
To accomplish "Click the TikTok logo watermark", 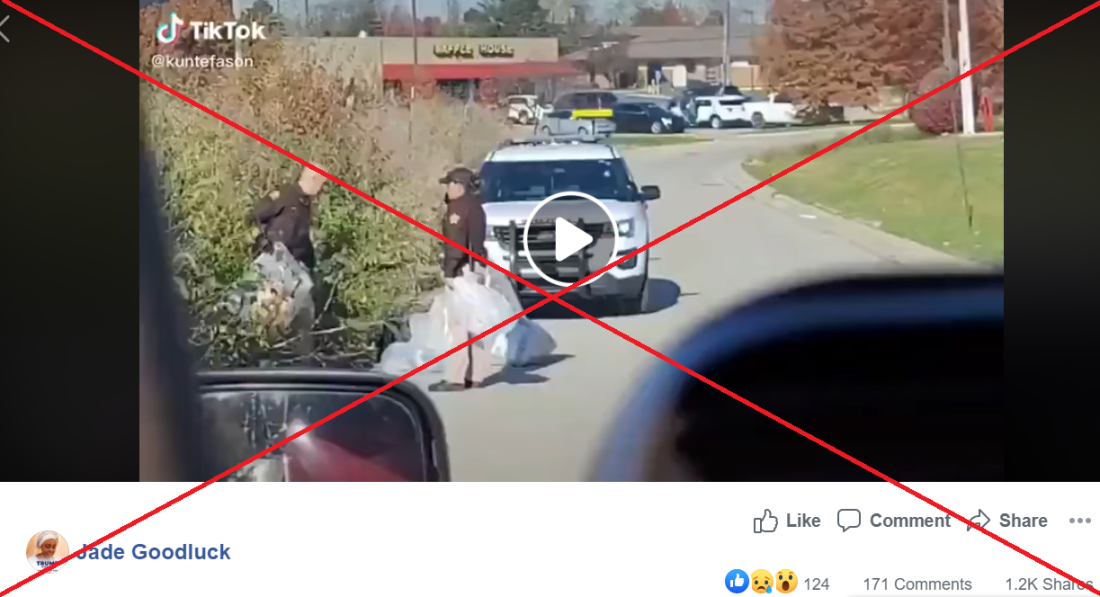I will point(210,30).
